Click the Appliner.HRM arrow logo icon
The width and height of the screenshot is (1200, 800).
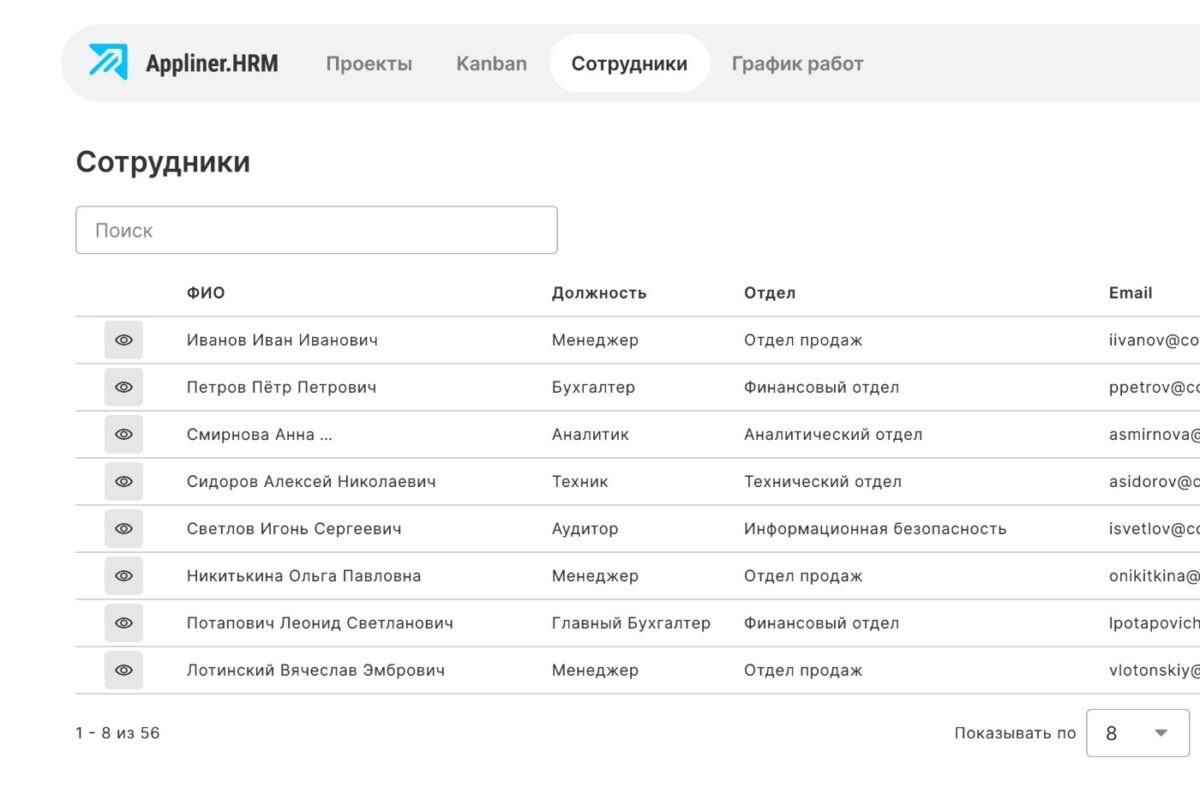108,62
